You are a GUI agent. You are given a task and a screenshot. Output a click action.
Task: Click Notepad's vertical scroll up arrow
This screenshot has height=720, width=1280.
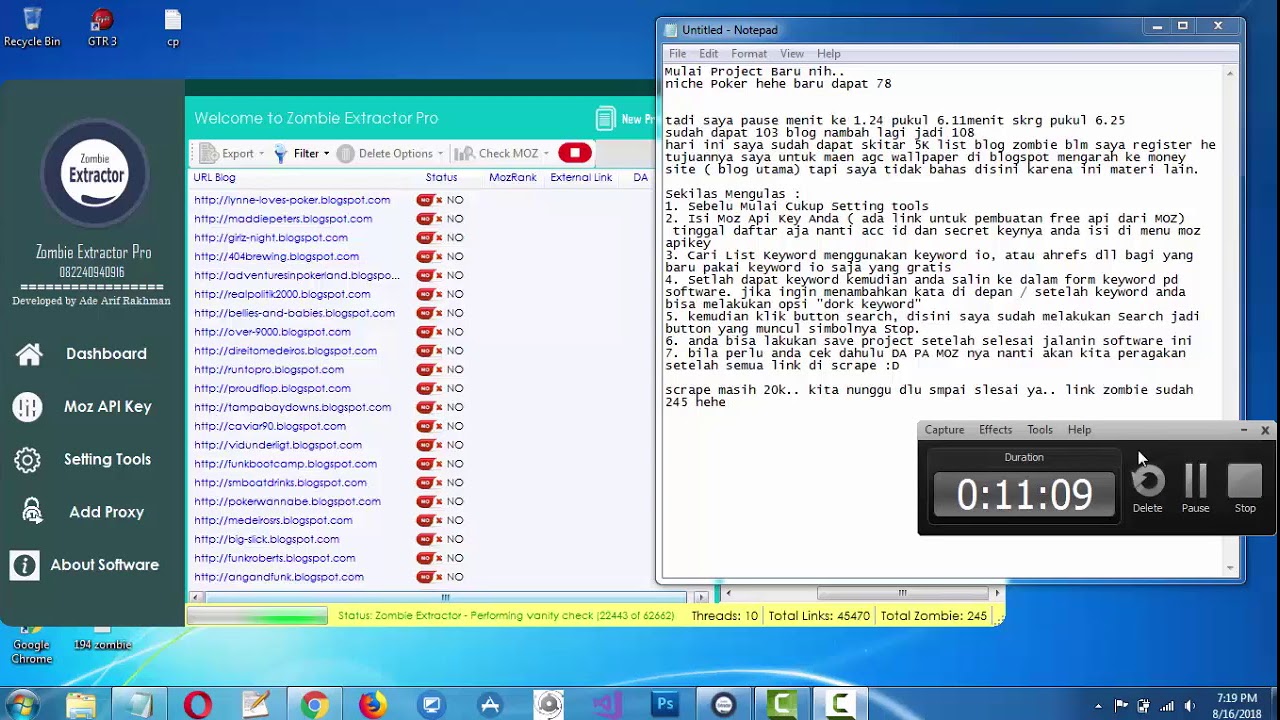pos(1231,74)
